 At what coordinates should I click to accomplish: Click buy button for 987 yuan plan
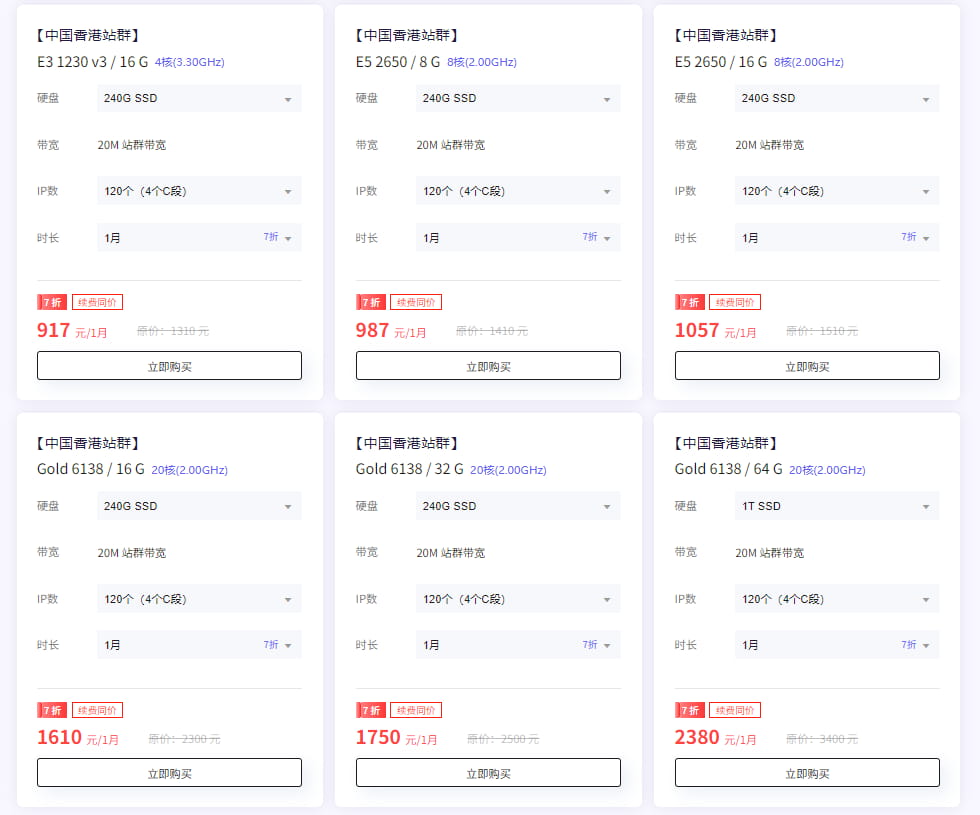pos(488,366)
